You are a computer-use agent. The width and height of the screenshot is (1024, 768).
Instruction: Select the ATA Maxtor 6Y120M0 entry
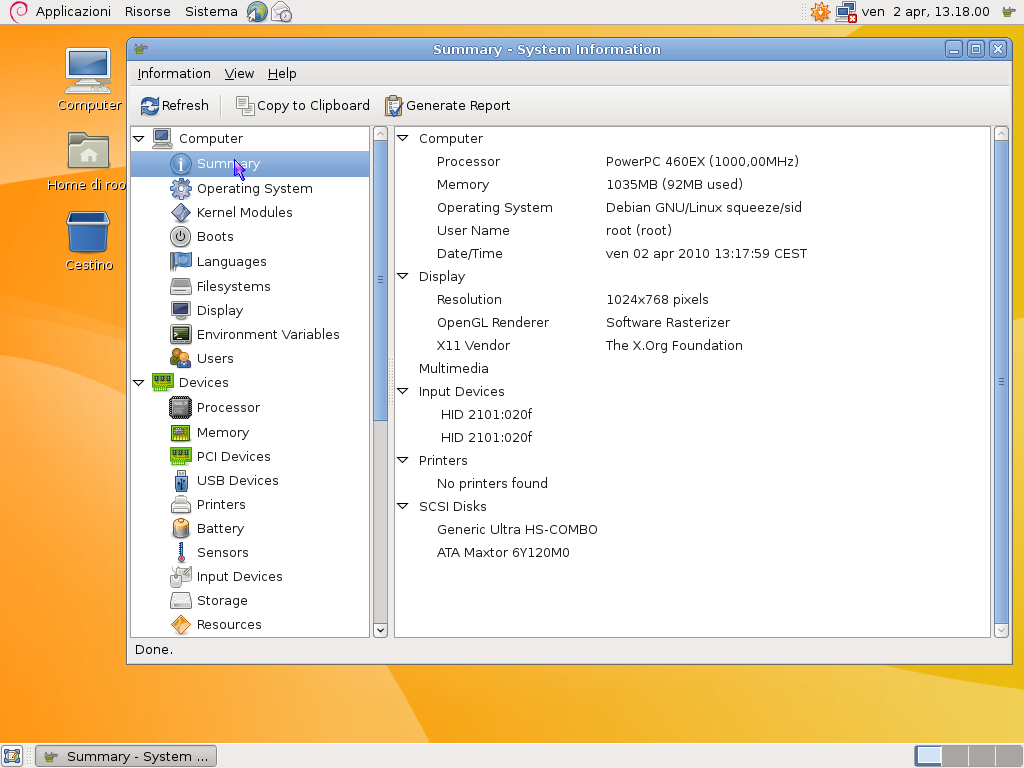692,552
